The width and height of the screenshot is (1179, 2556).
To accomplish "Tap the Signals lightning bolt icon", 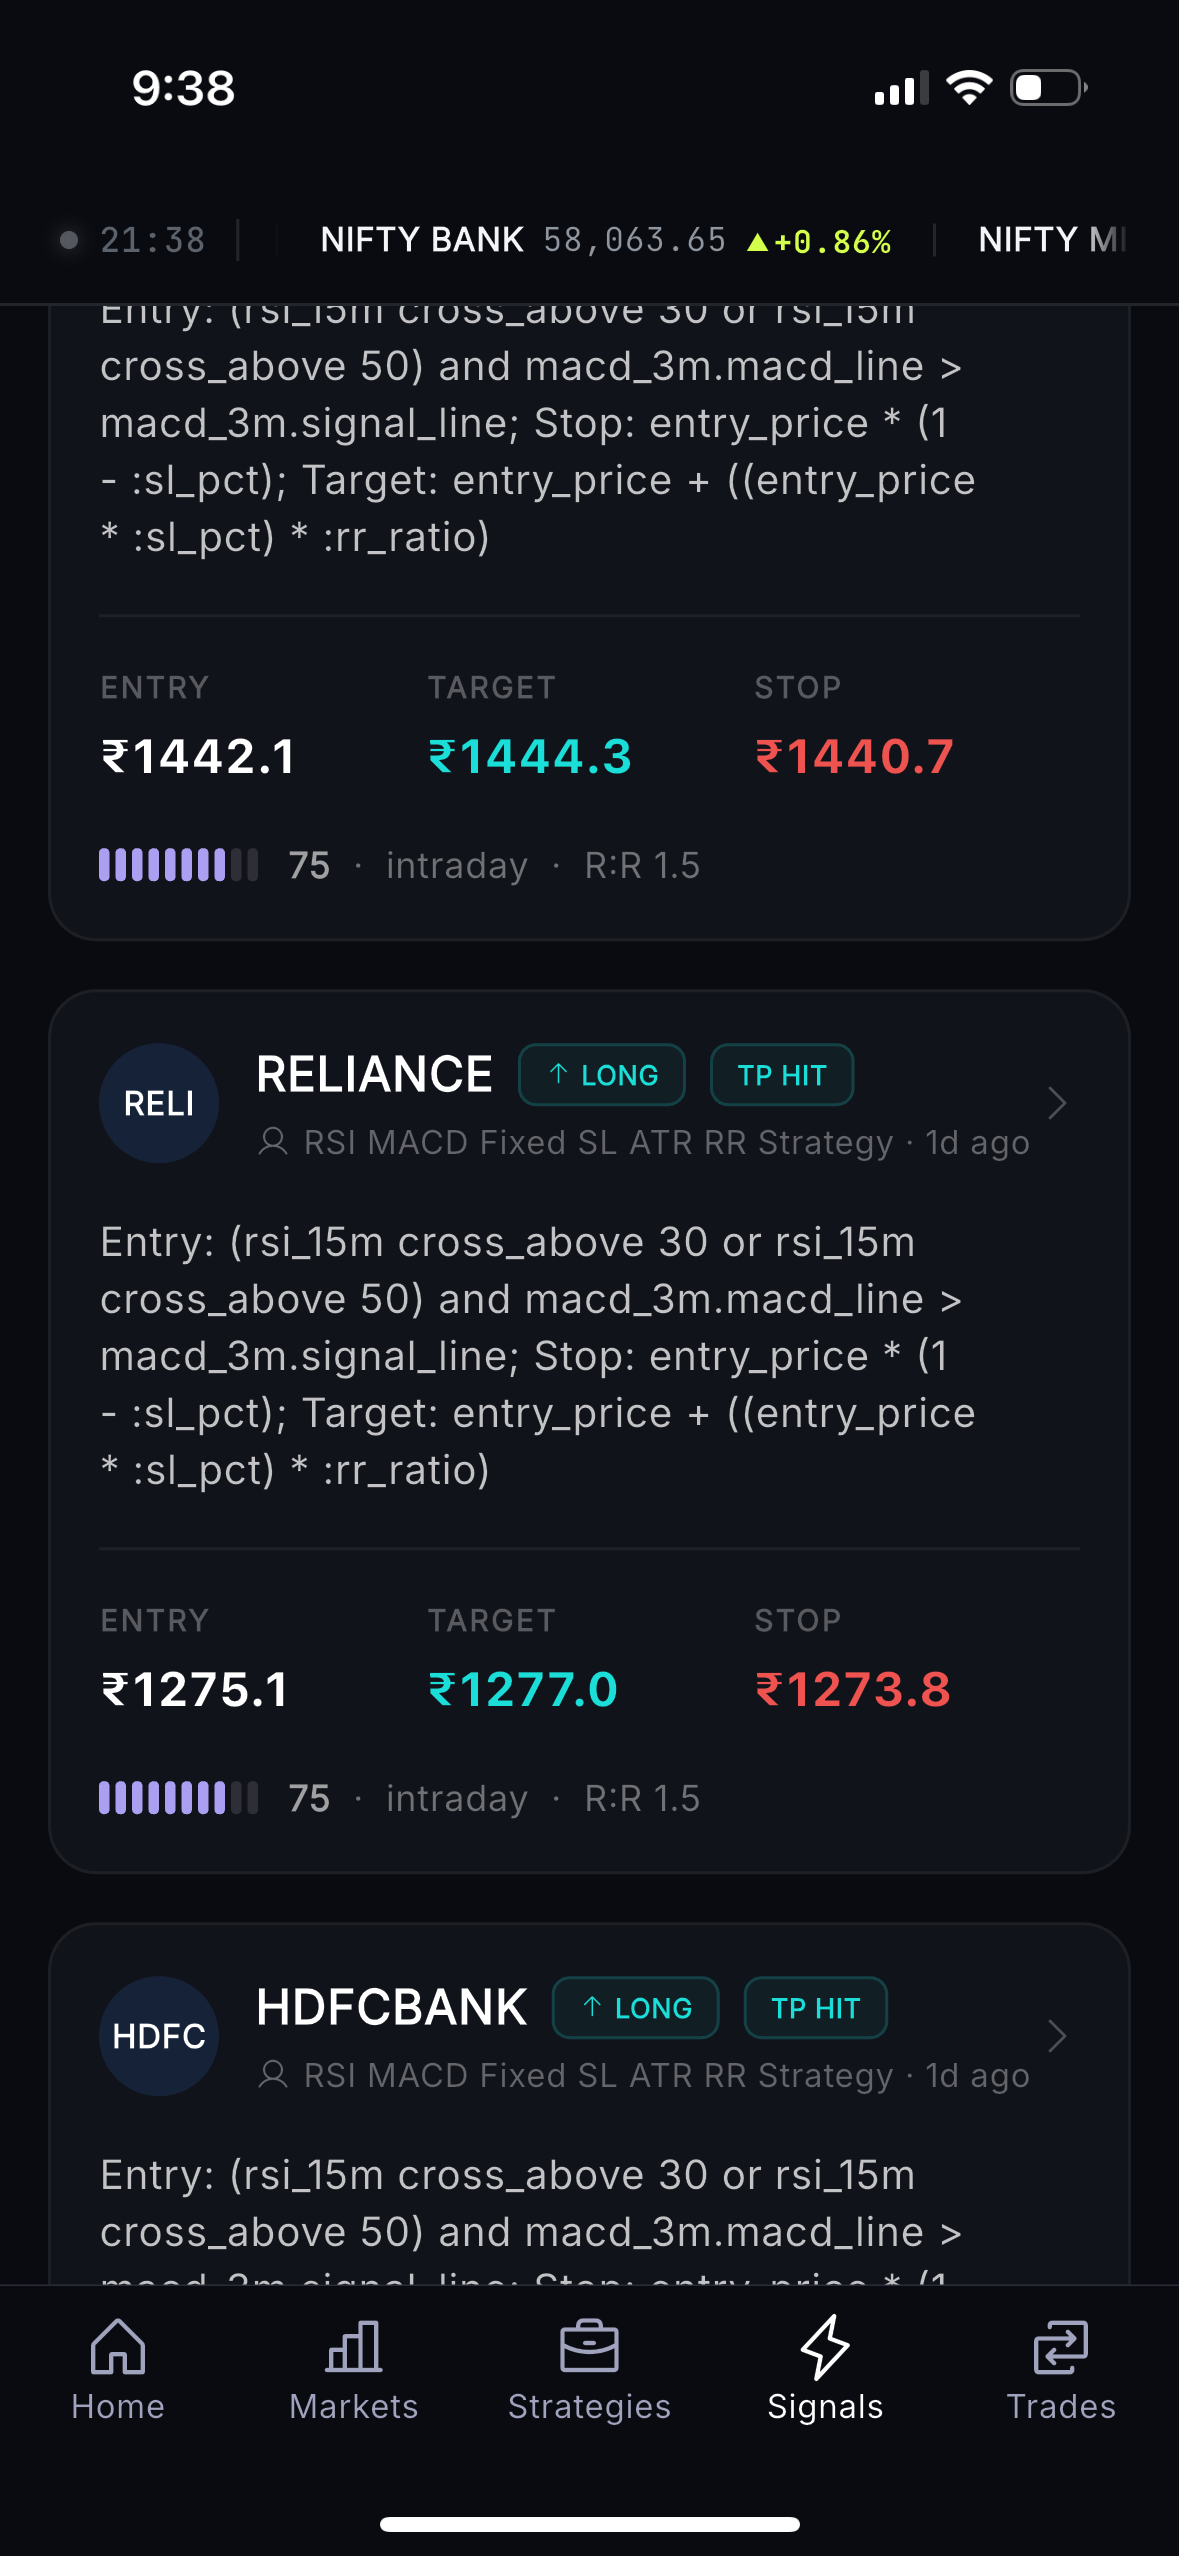I will coord(825,2346).
